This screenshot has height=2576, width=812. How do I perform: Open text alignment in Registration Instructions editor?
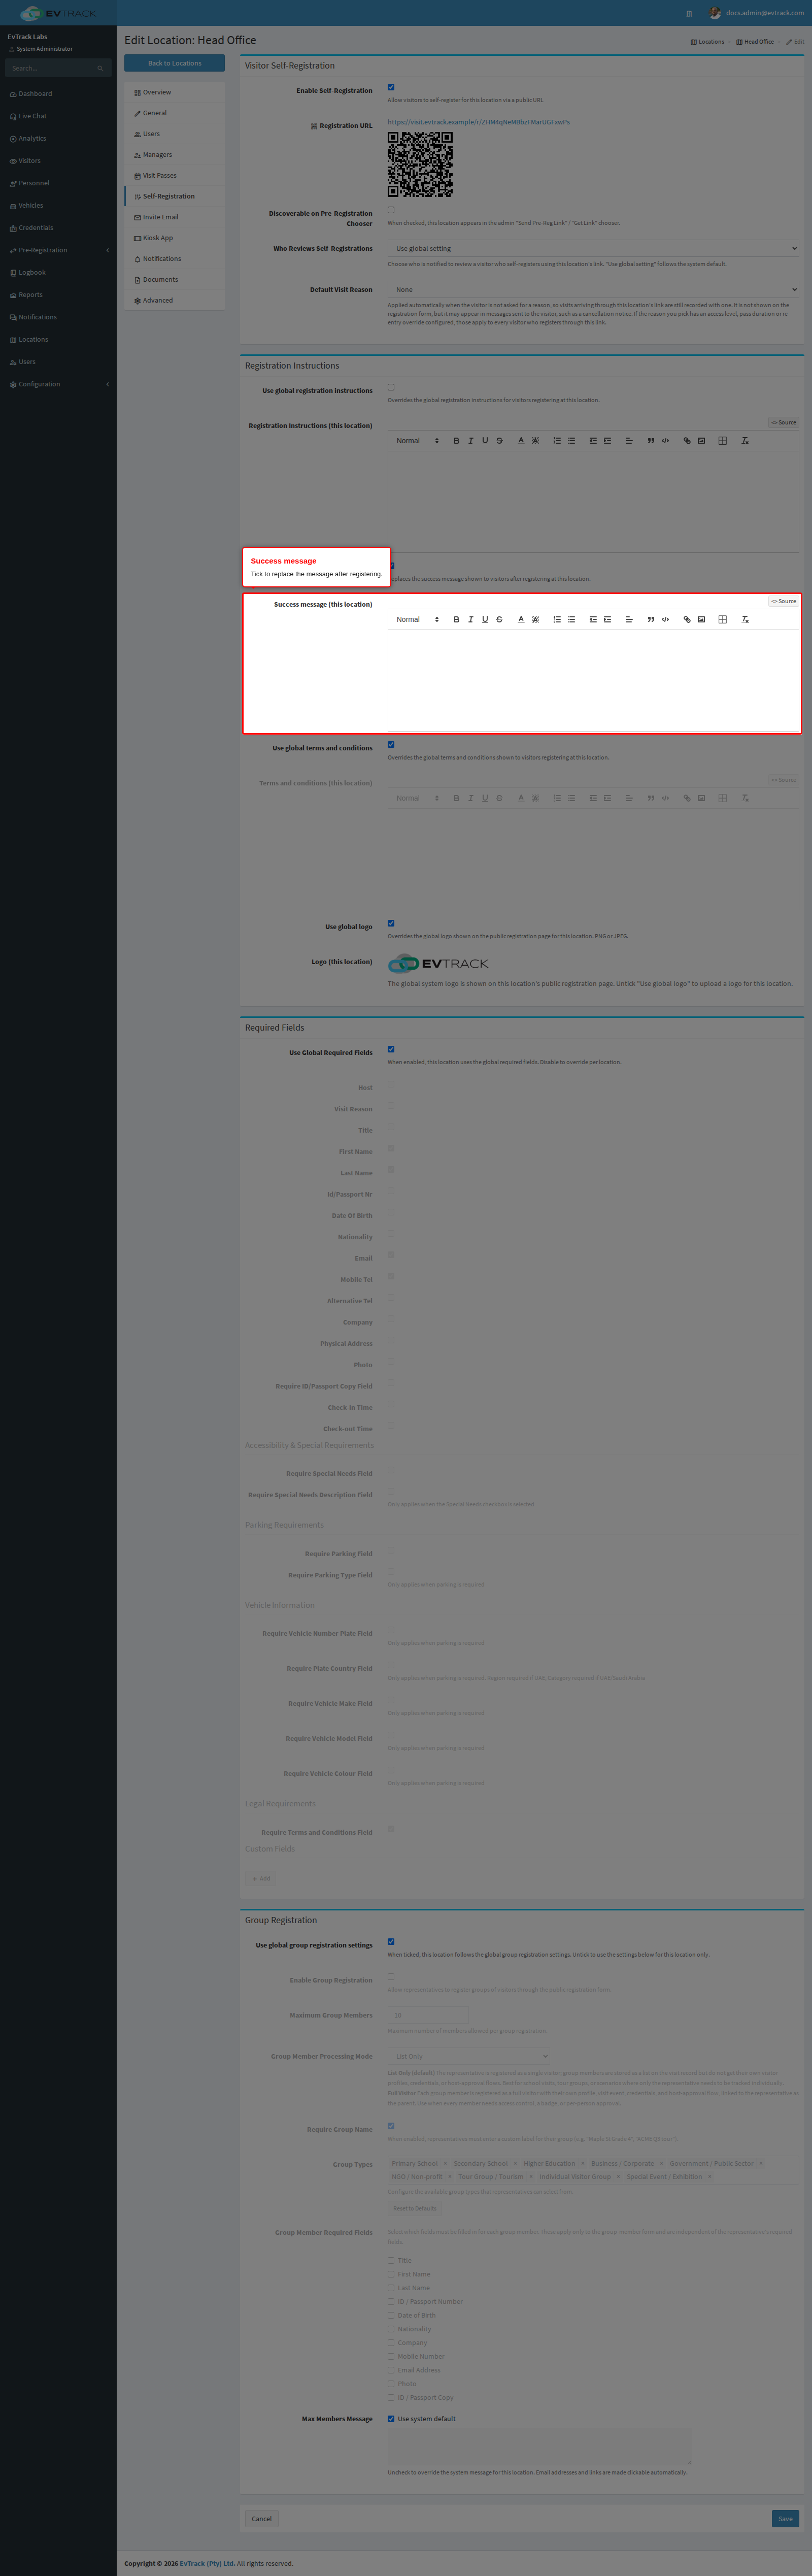(629, 440)
